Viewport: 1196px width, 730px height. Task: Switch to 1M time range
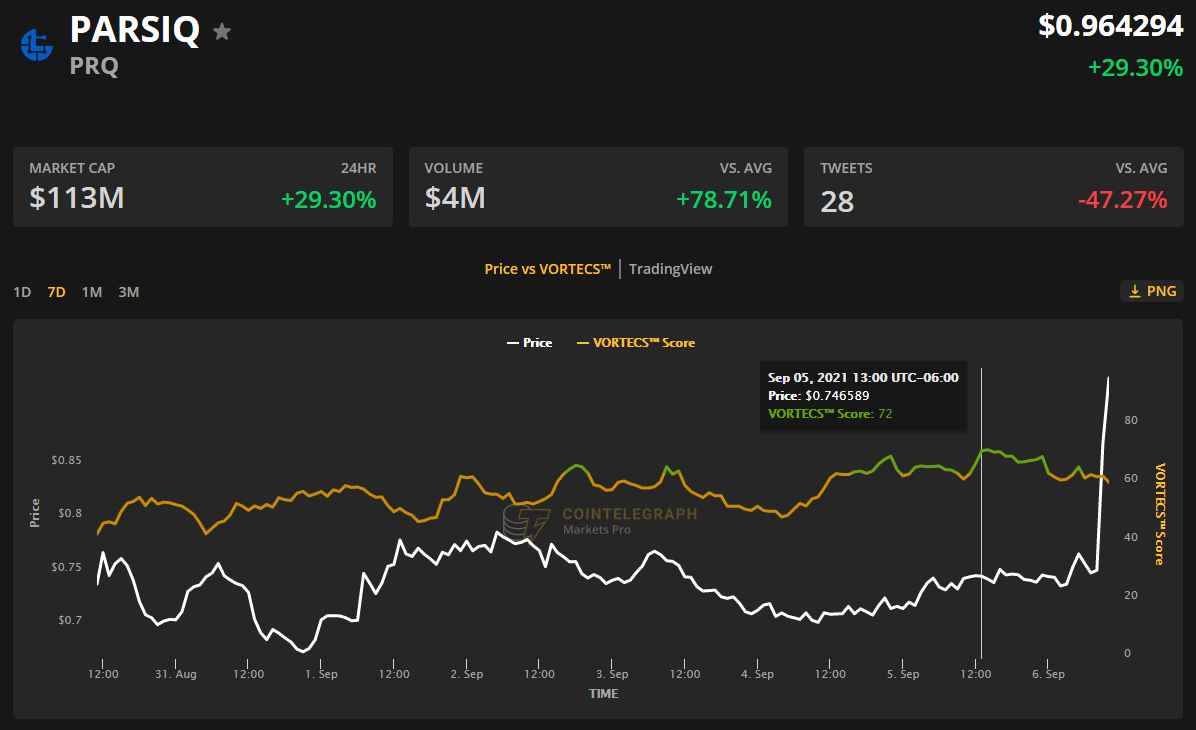92,292
